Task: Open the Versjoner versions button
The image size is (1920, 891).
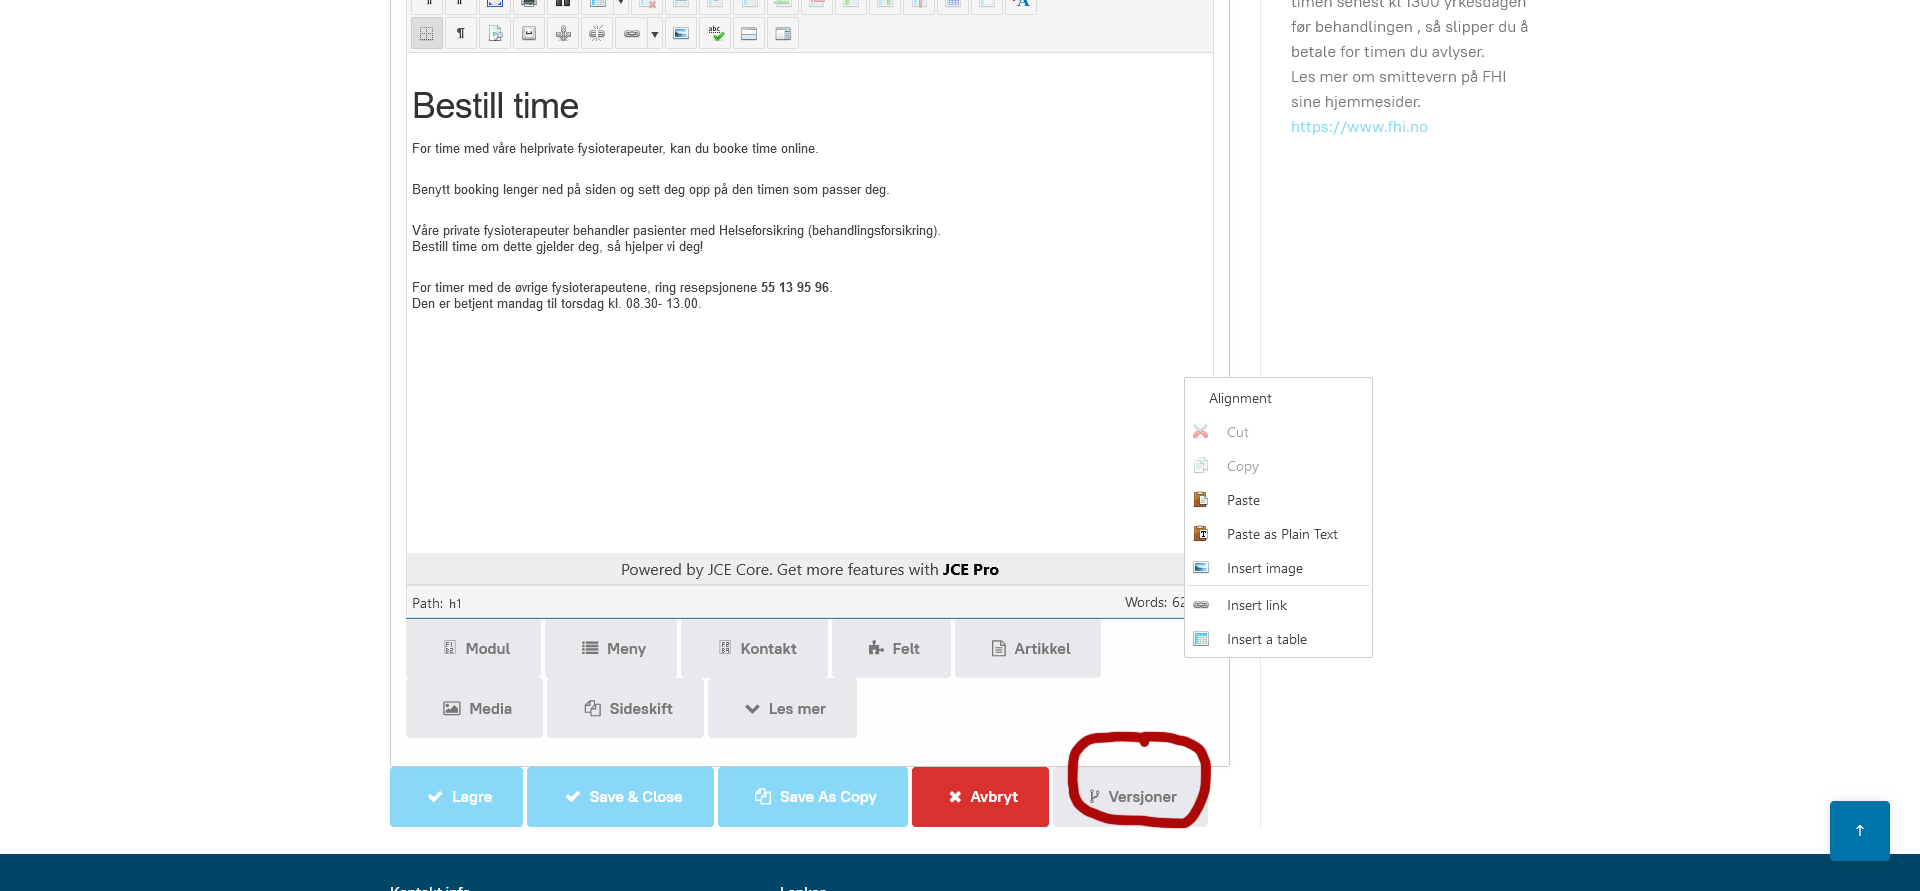Action: coord(1130,797)
